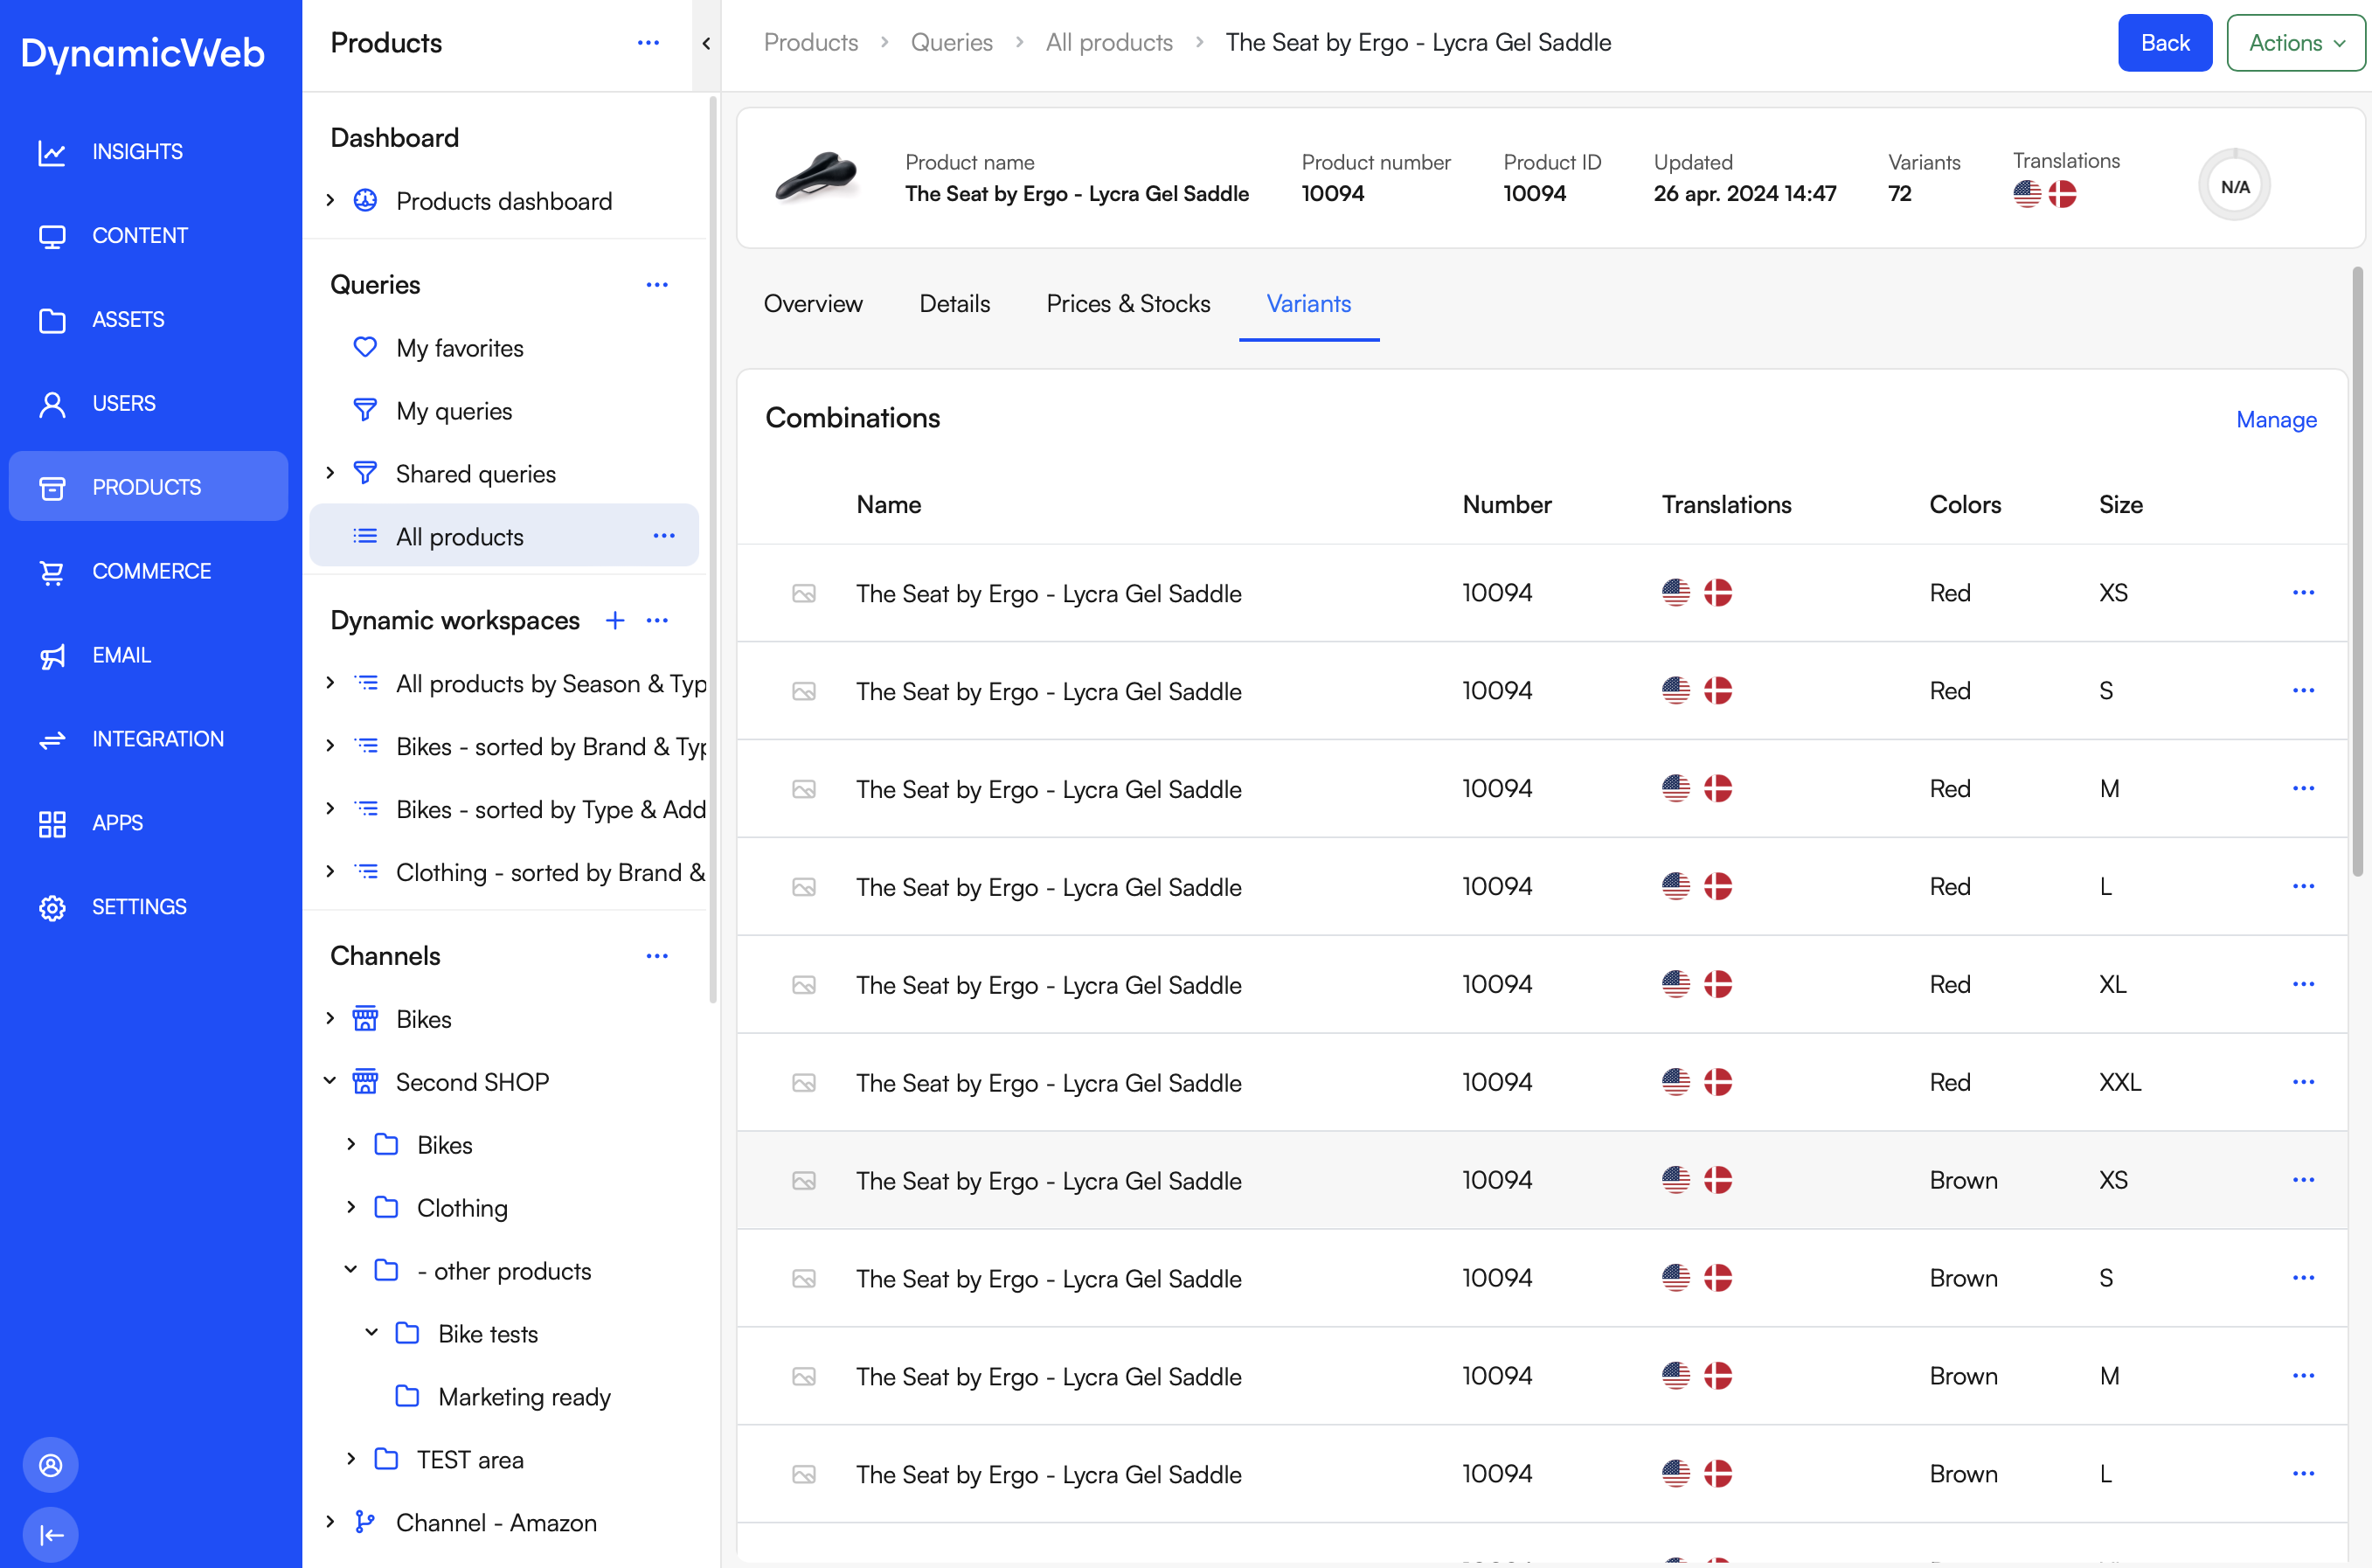The image size is (2372, 1568).
Task: Open row menu for Red M variant
Action: pyautogui.click(x=2303, y=789)
